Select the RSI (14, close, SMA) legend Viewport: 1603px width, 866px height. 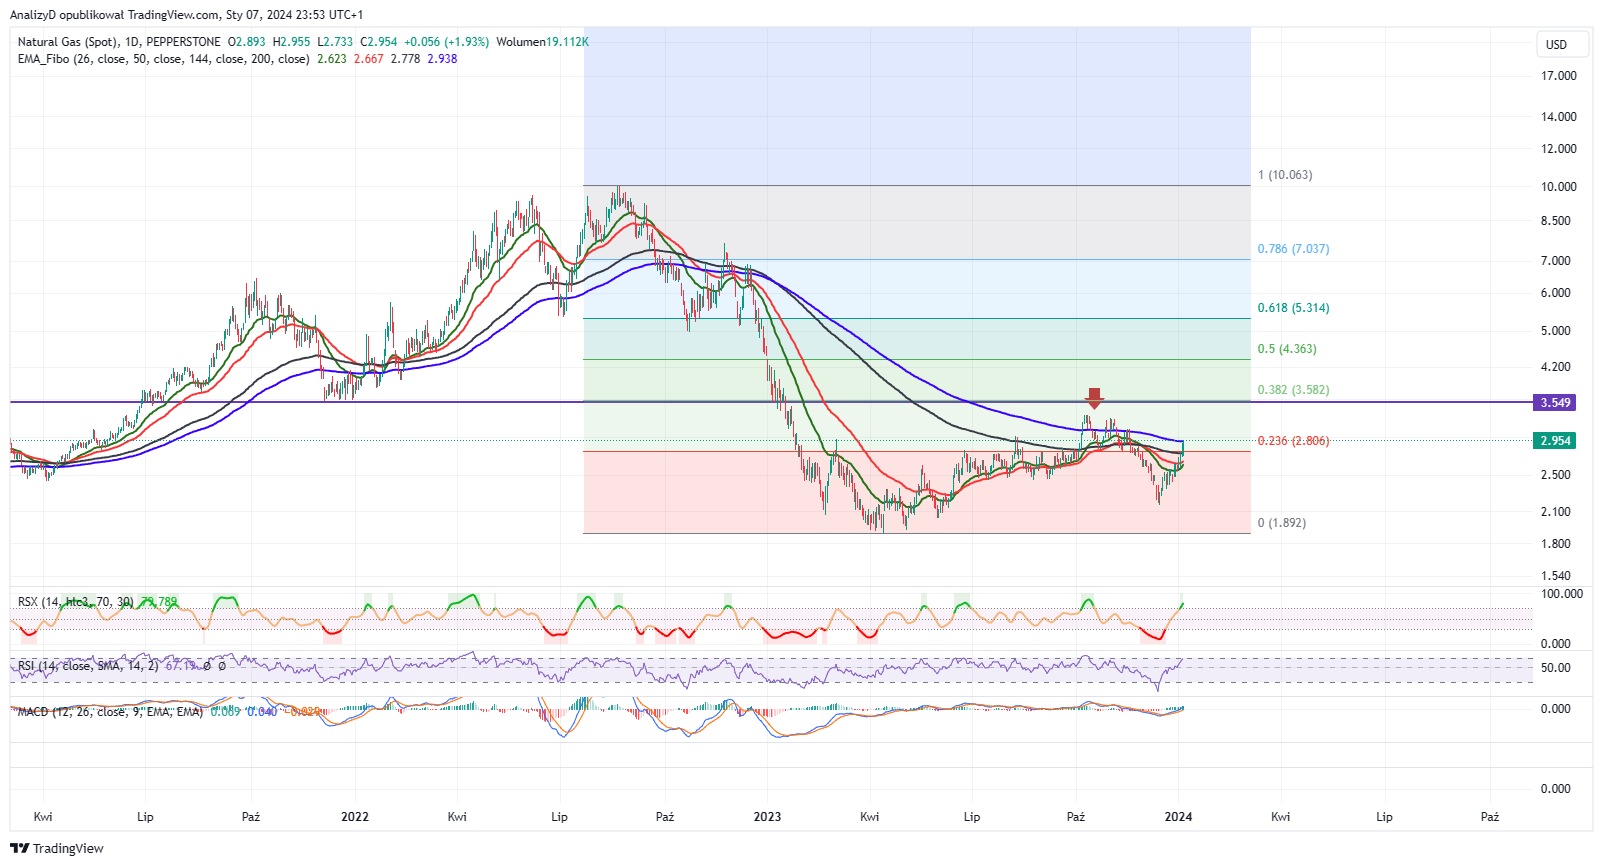point(88,665)
